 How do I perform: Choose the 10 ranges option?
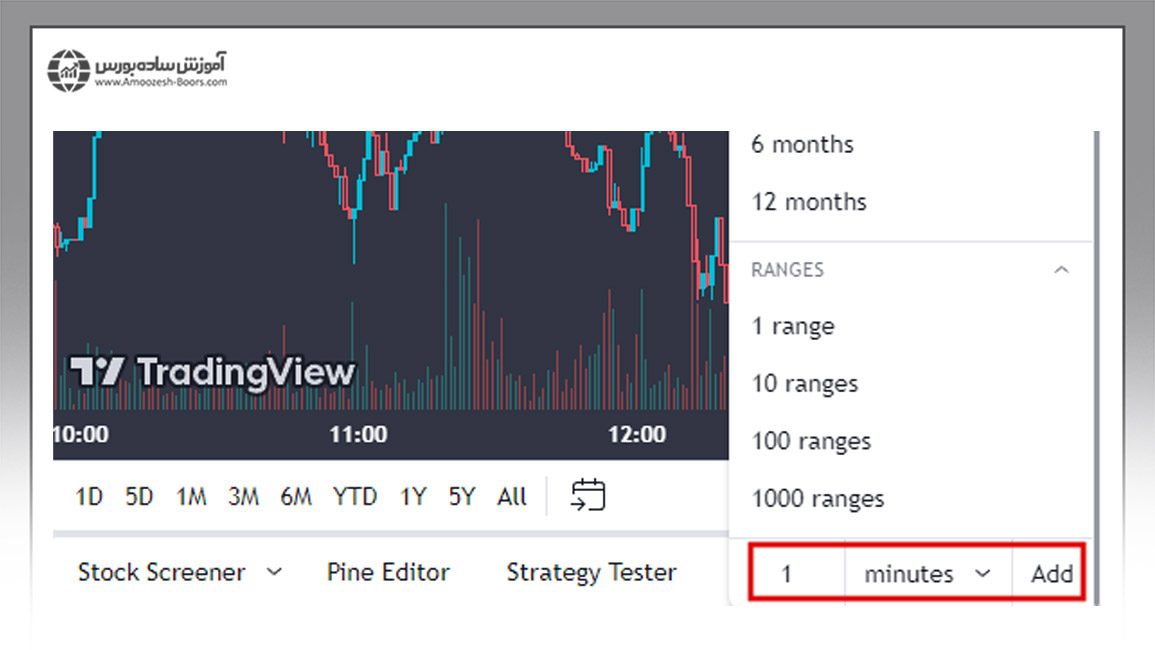coord(804,384)
